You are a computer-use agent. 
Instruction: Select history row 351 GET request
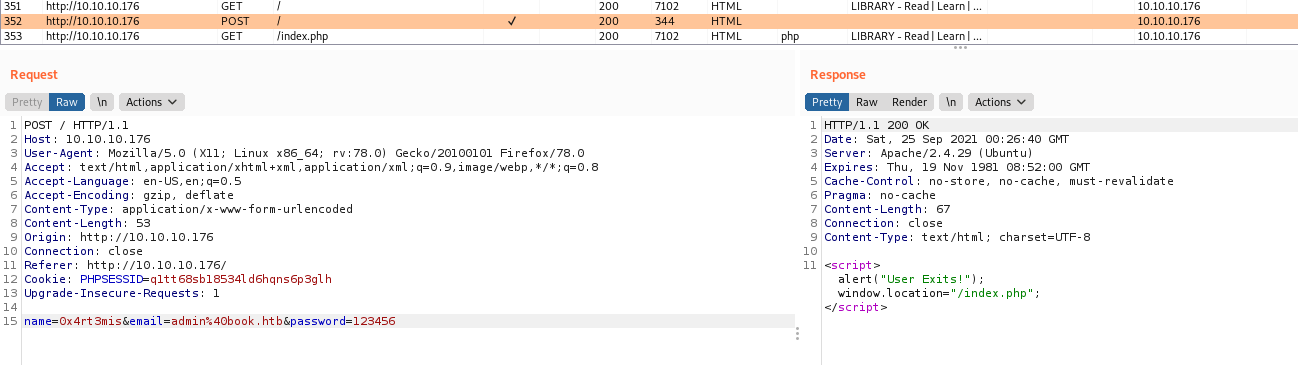click(649, 6)
